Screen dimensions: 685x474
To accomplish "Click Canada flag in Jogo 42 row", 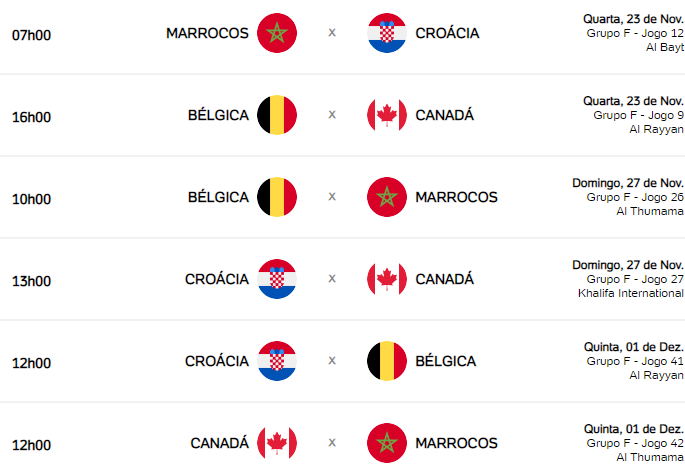I will click(x=277, y=443).
